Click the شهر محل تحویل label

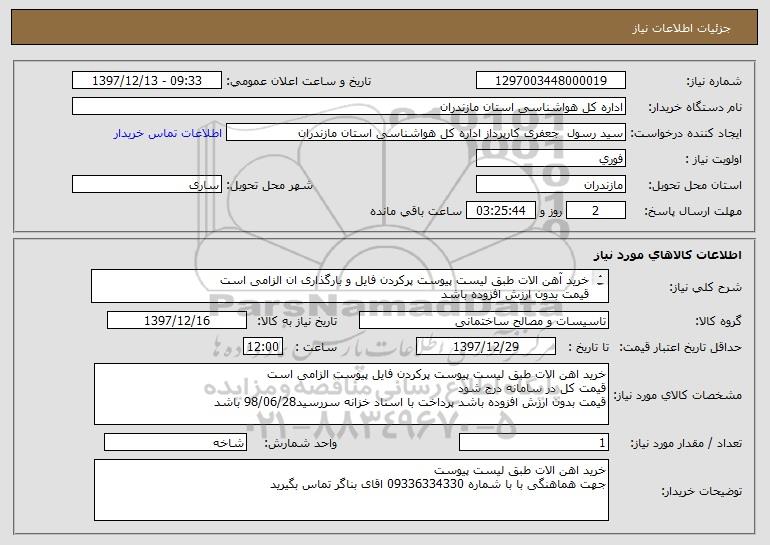[x=269, y=186]
